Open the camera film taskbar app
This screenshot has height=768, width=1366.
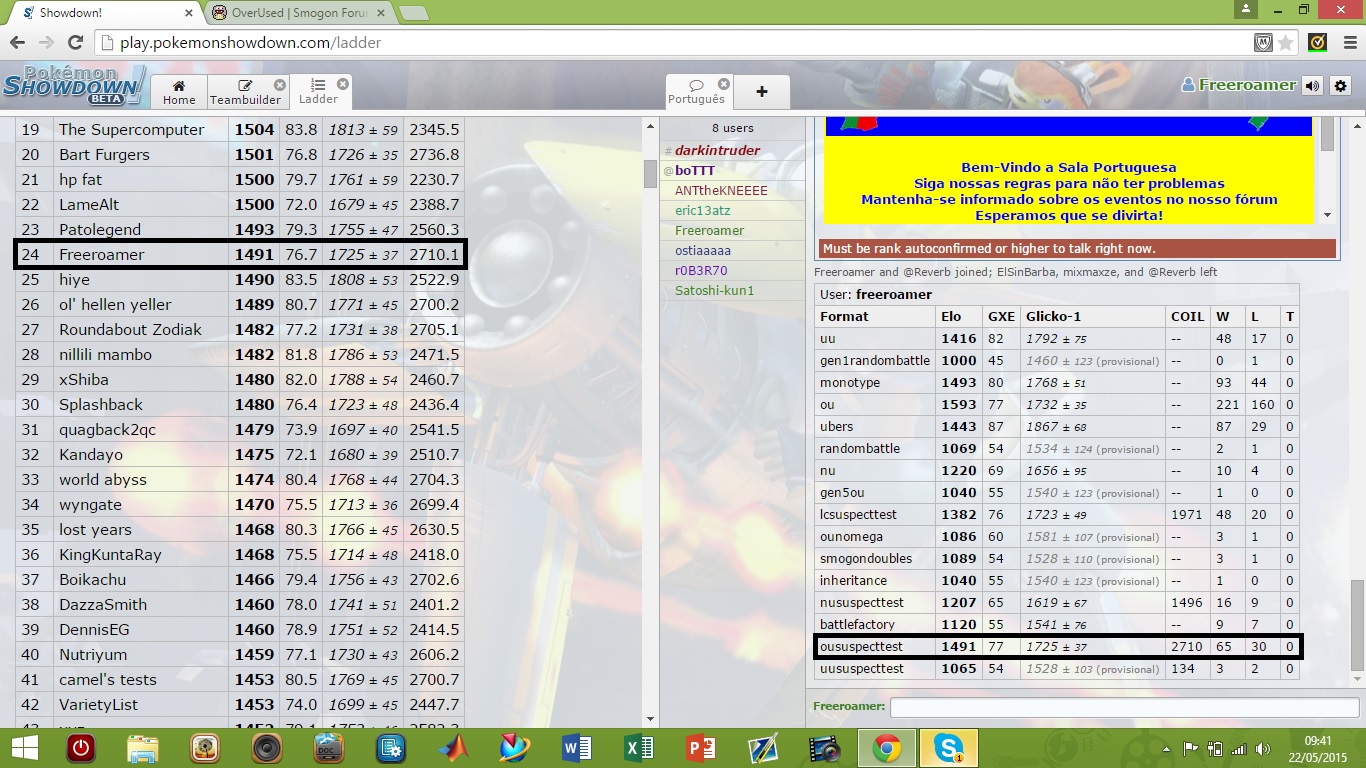(x=825, y=748)
